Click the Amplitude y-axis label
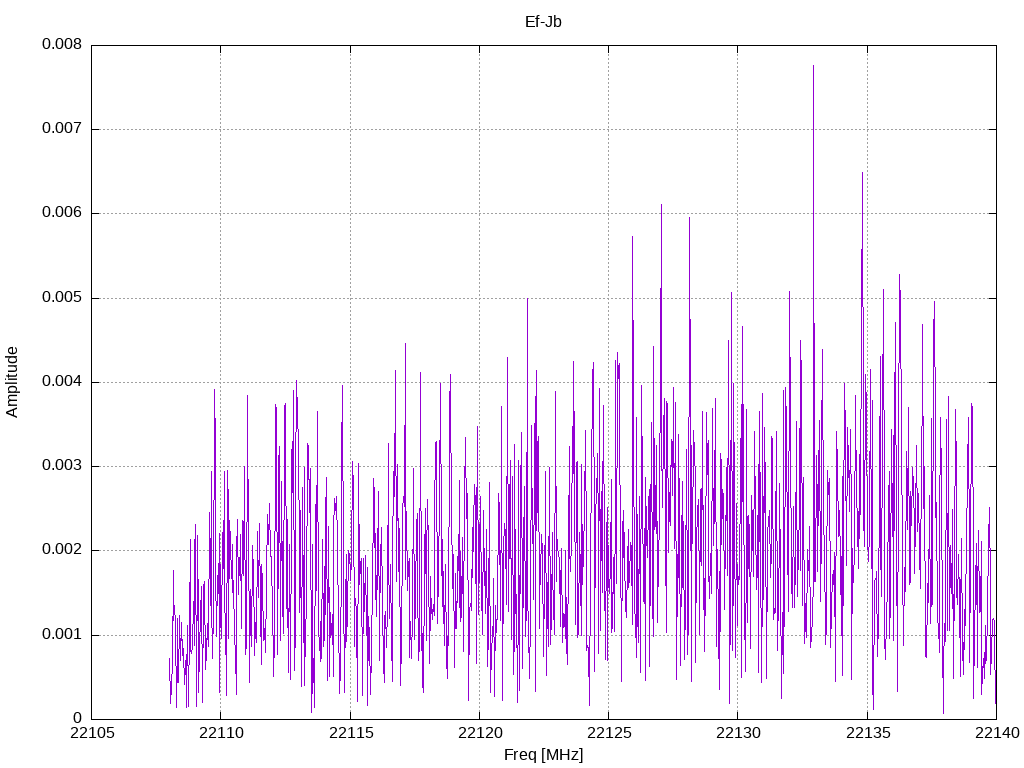 tap(12, 382)
